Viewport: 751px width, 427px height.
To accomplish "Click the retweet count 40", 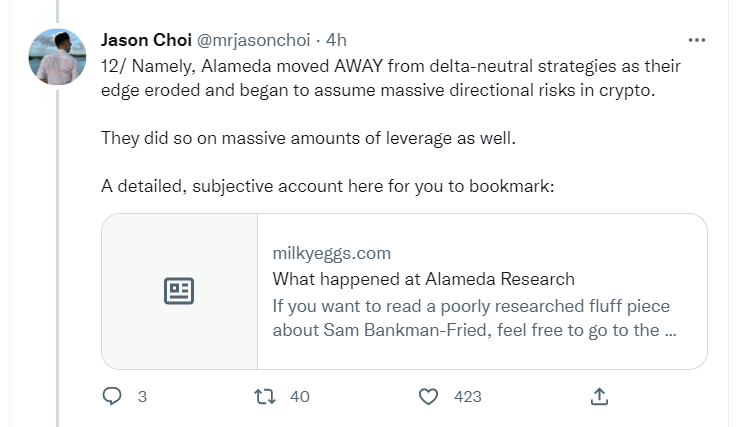I will point(299,397).
